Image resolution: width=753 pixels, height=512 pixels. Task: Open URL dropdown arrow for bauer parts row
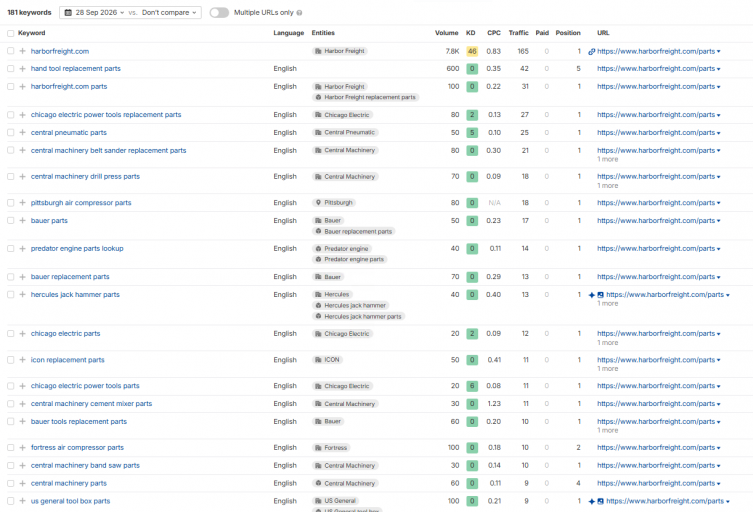click(718, 221)
